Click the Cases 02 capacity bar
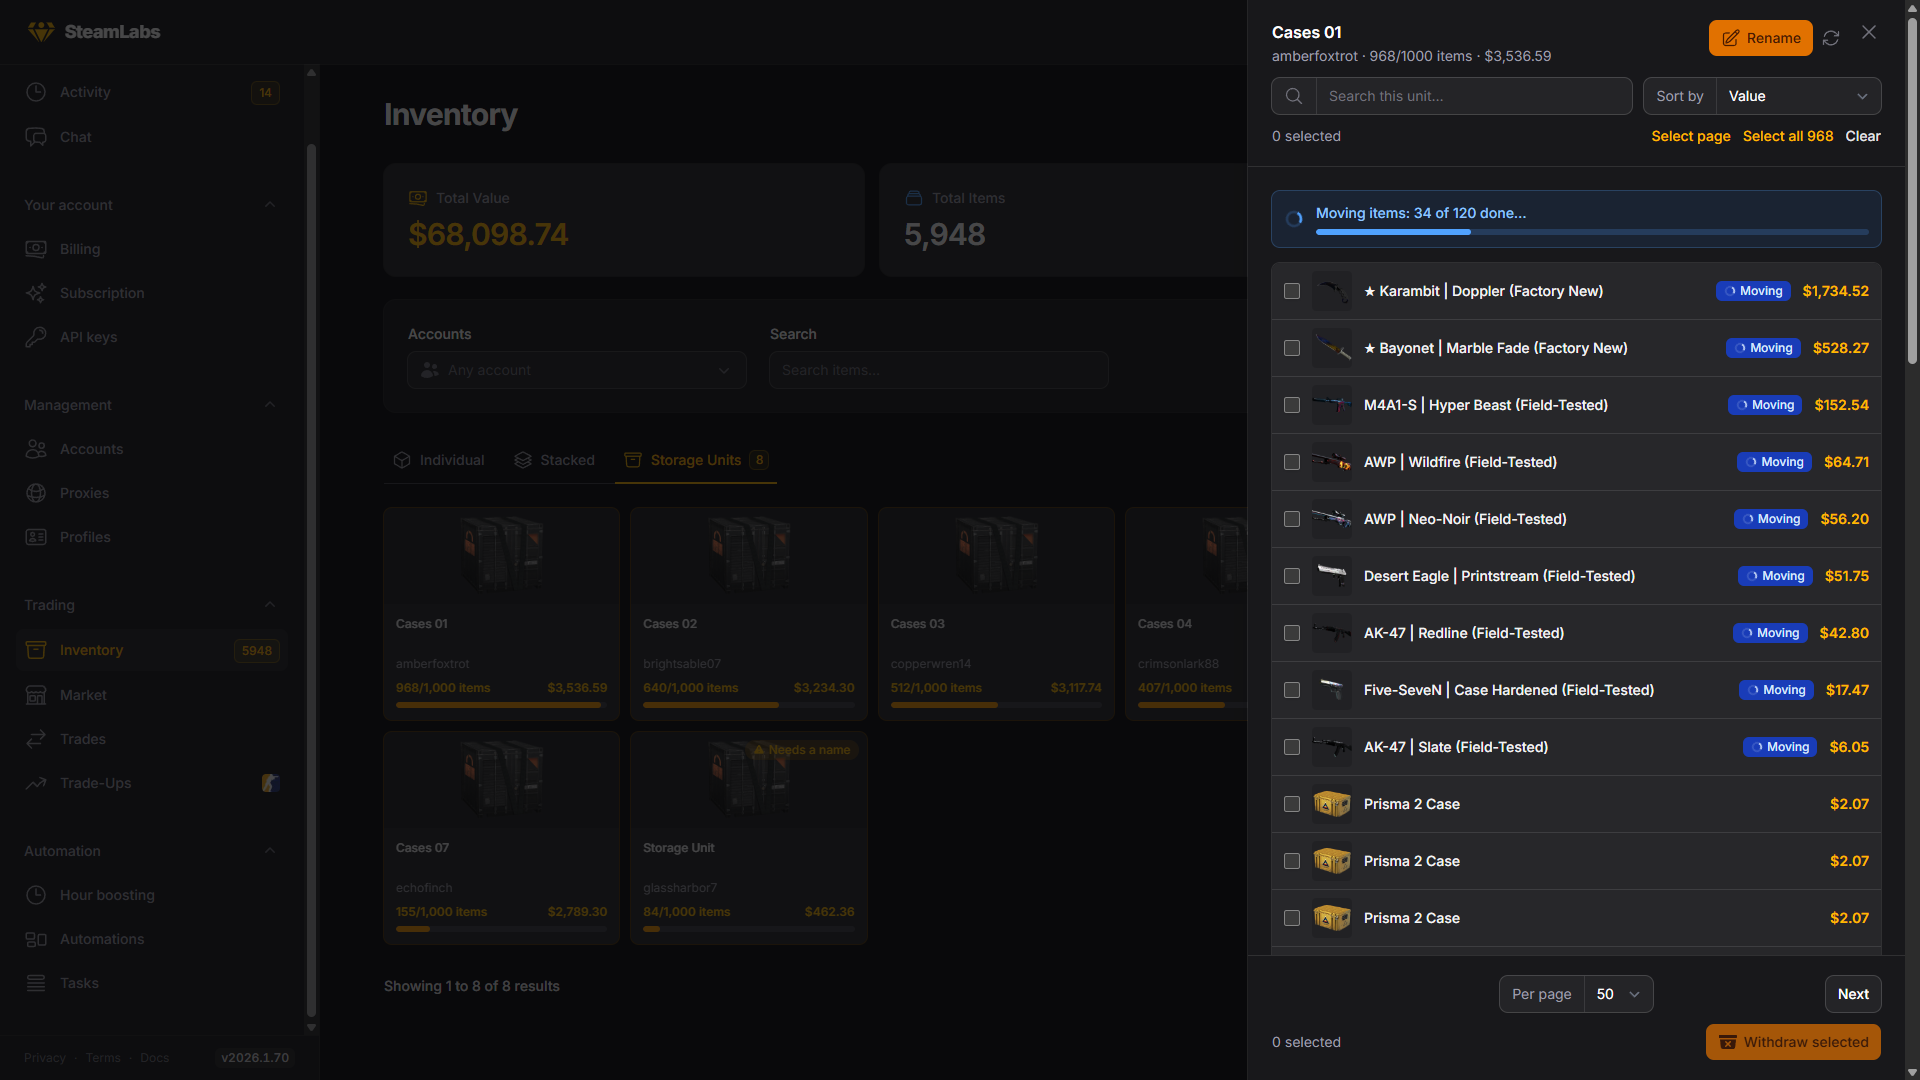The height and width of the screenshot is (1080, 1920). pyautogui.click(x=749, y=705)
